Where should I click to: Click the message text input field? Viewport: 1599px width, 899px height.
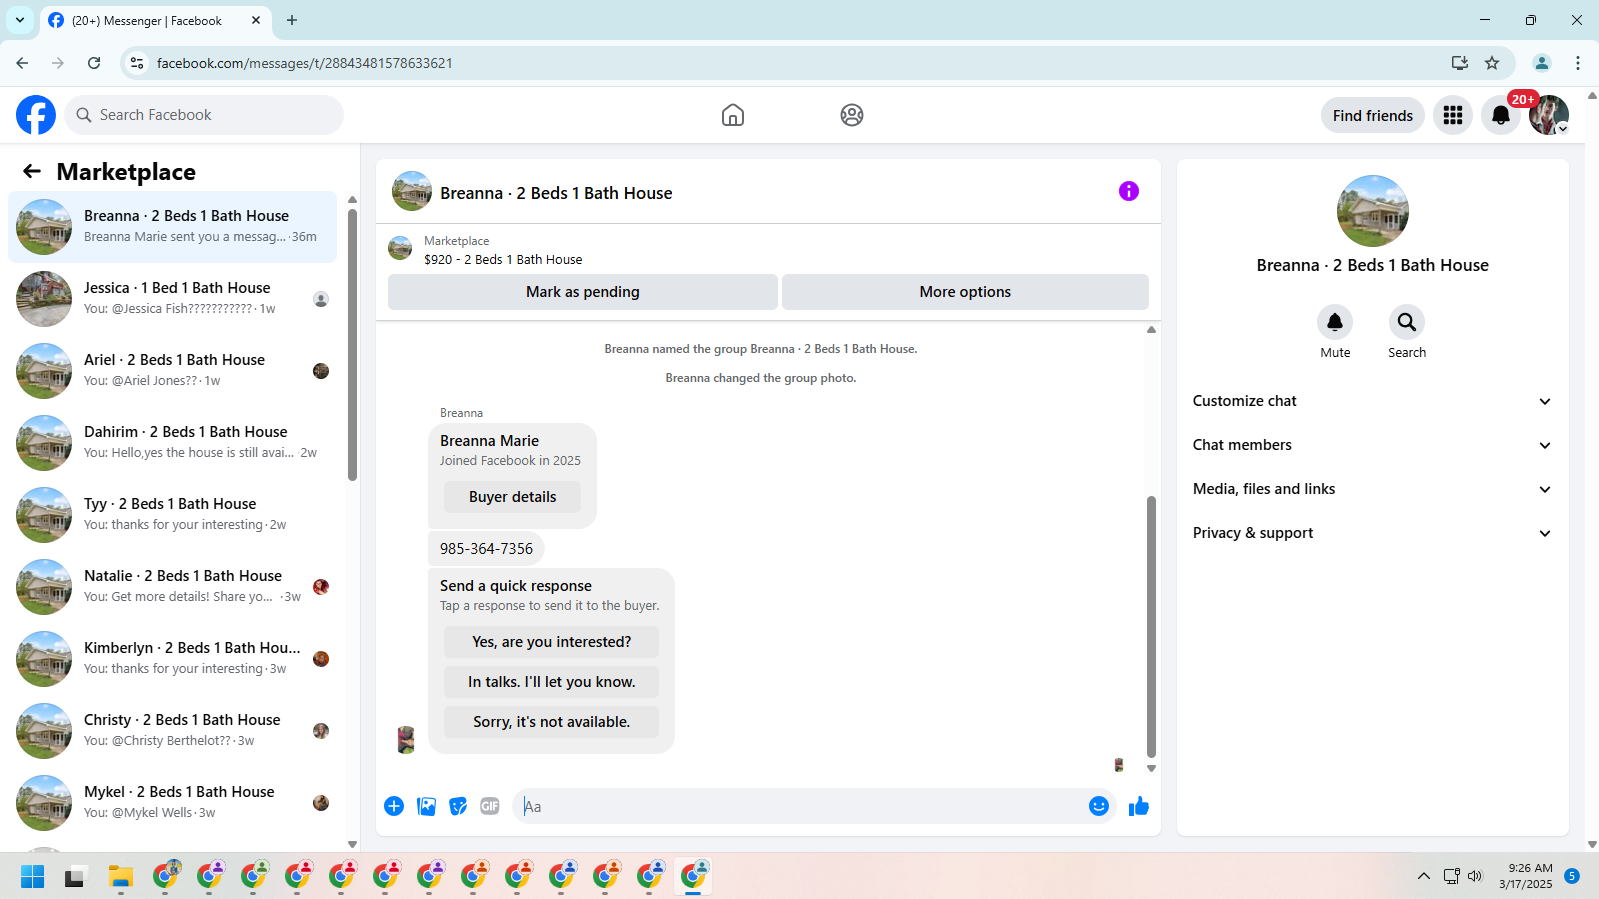pyautogui.click(x=800, y=806)
